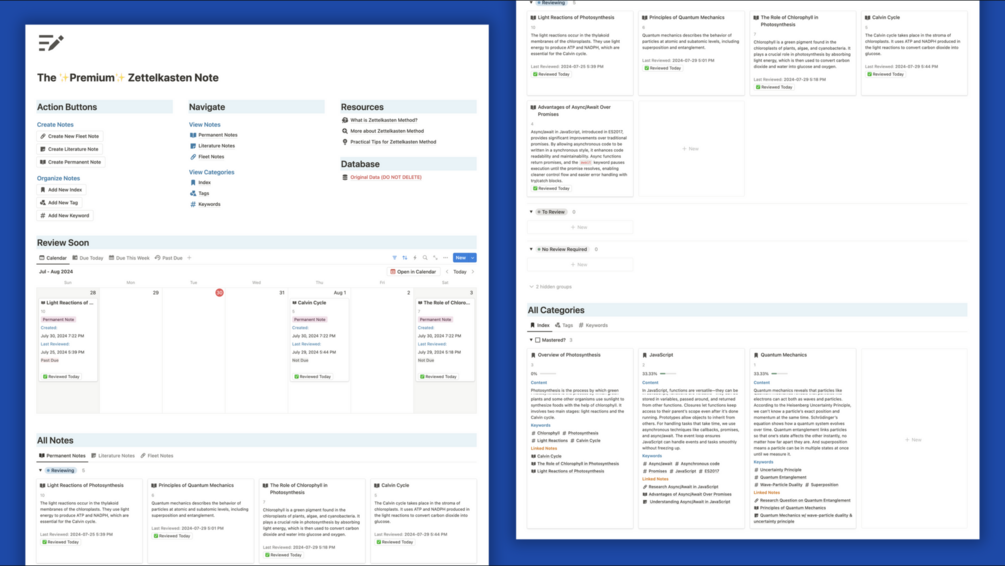Click the magnifier icon beside More about Zettelkasten Method
Image resolution: width=1005 pixels, height=566 pixels.
click(x=345, y=131)
